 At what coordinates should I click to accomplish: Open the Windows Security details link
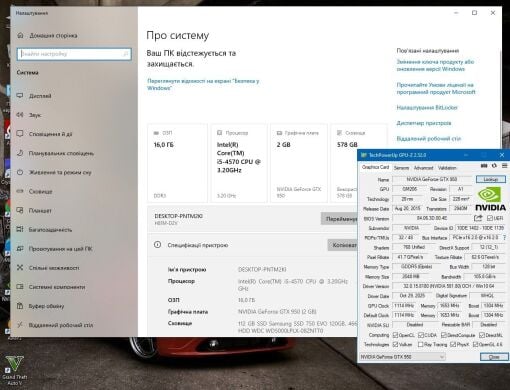click(x=203, y=84)
